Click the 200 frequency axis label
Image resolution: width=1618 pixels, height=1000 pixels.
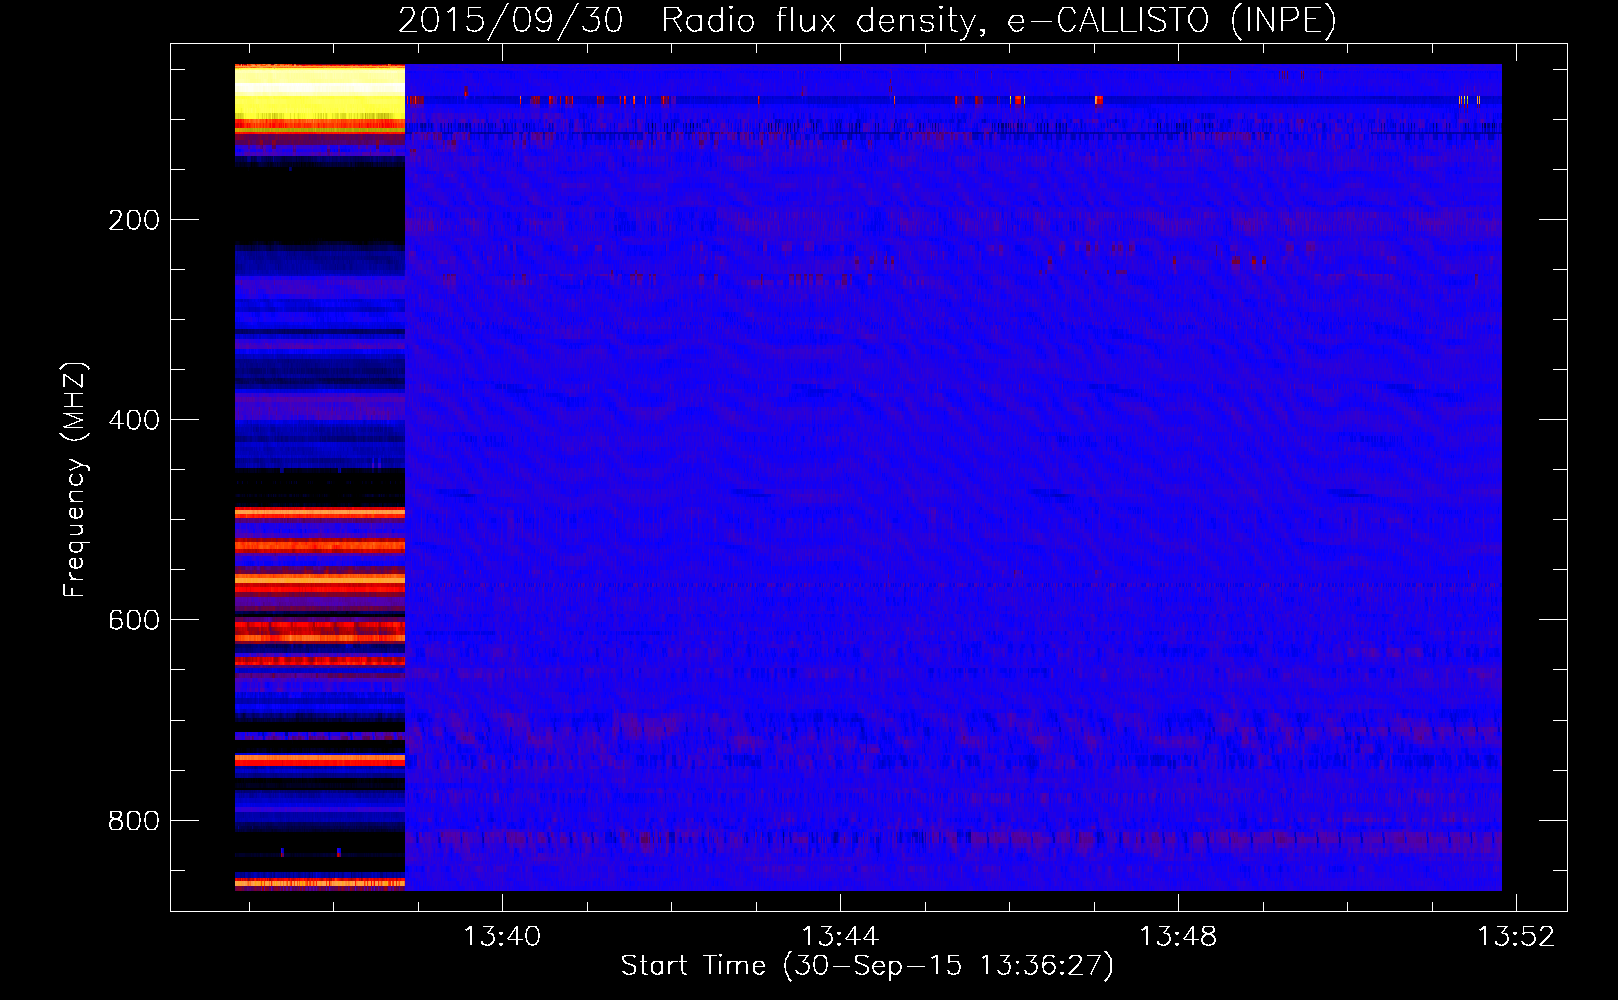click(134, 220)
